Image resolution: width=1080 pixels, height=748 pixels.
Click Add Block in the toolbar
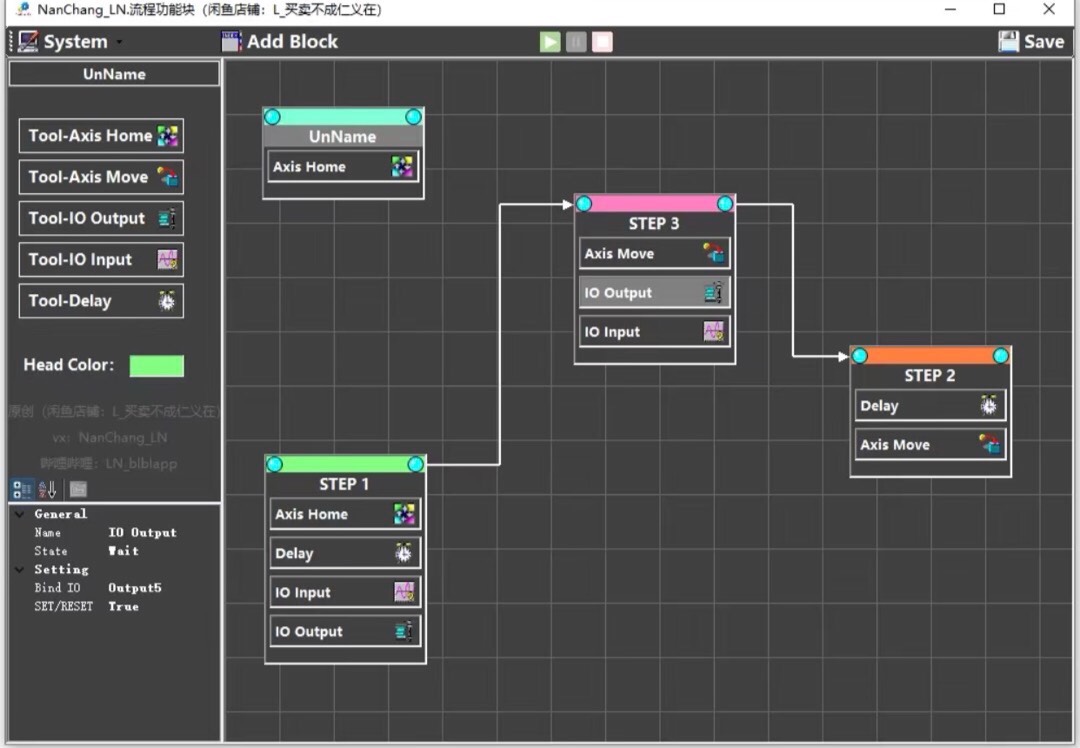[x=279, y=42]
